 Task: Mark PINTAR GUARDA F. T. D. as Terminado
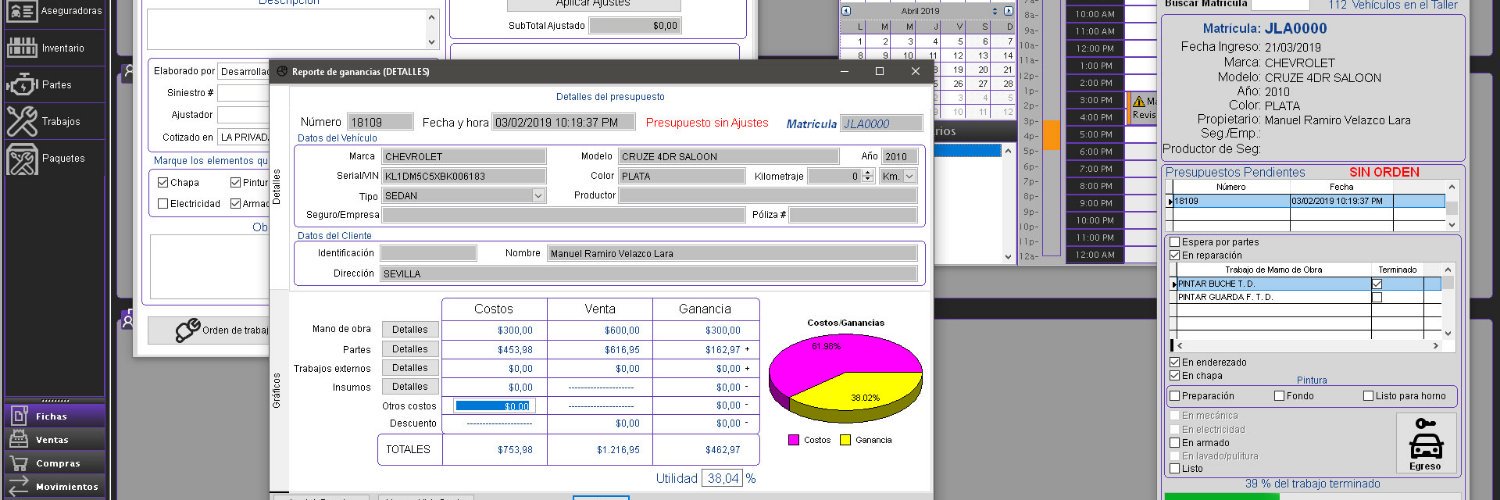pyautogui.click(x=1377, y=297)
